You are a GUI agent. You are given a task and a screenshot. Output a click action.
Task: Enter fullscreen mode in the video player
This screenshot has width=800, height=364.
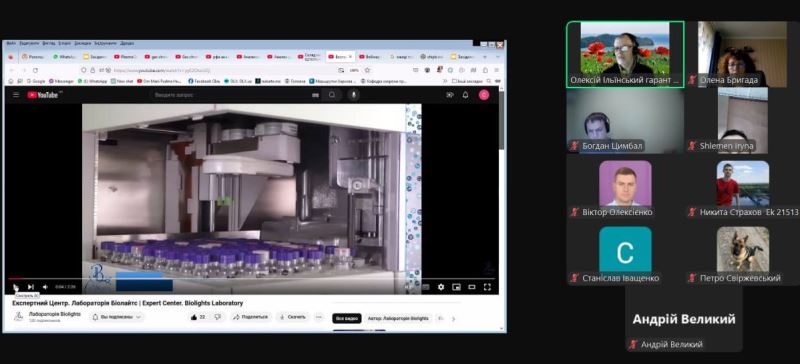tap(487, 287)
